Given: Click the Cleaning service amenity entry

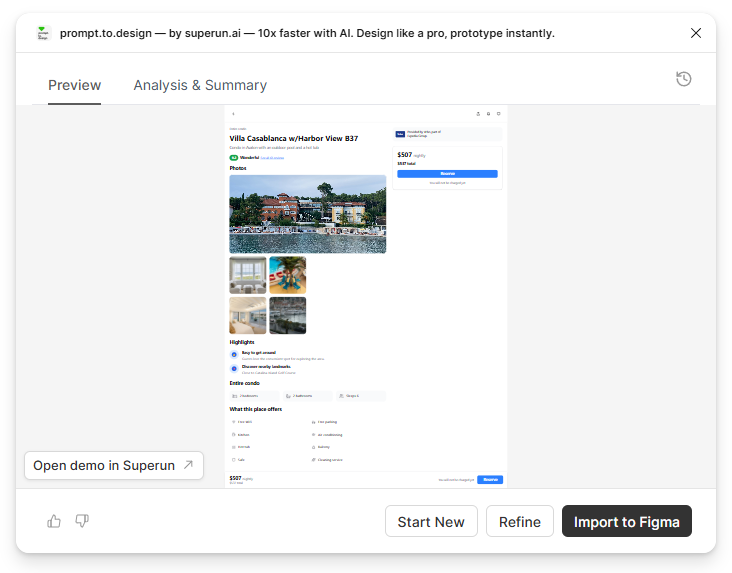Looking at the screenshot, I should pos(327,460).
